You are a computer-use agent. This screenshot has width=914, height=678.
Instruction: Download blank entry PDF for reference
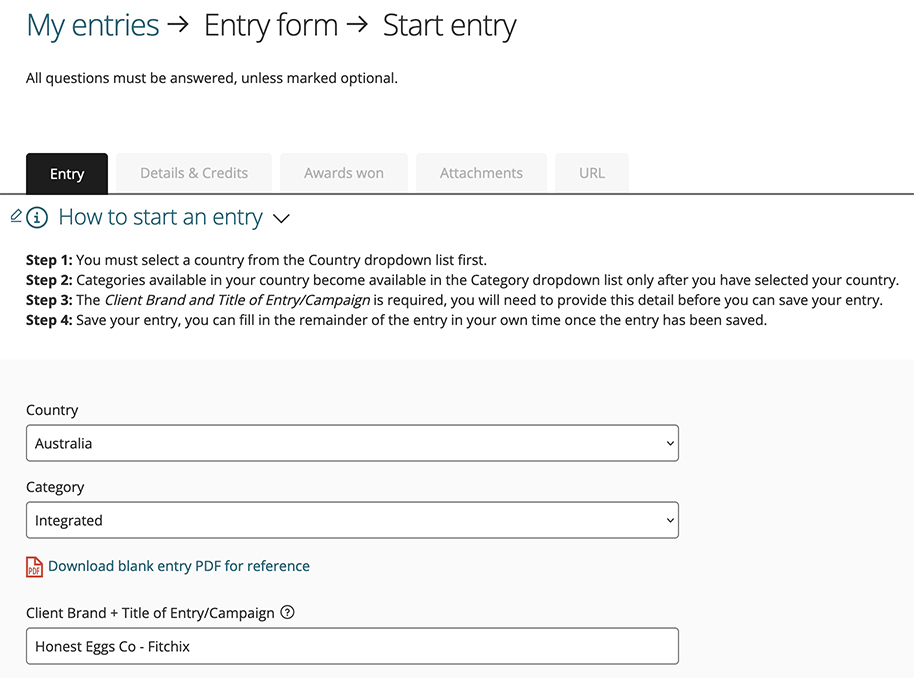(x=179, y=566)
